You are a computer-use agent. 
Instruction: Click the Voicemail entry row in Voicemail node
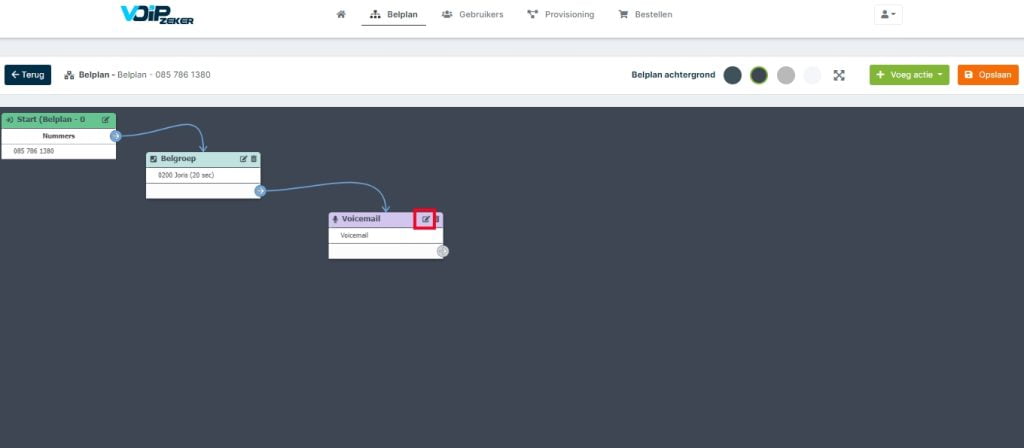[386, 235]
